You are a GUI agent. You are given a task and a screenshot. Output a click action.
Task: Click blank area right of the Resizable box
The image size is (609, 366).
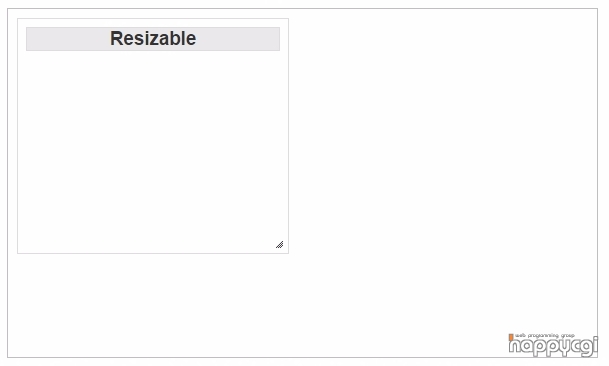point(443,136)
